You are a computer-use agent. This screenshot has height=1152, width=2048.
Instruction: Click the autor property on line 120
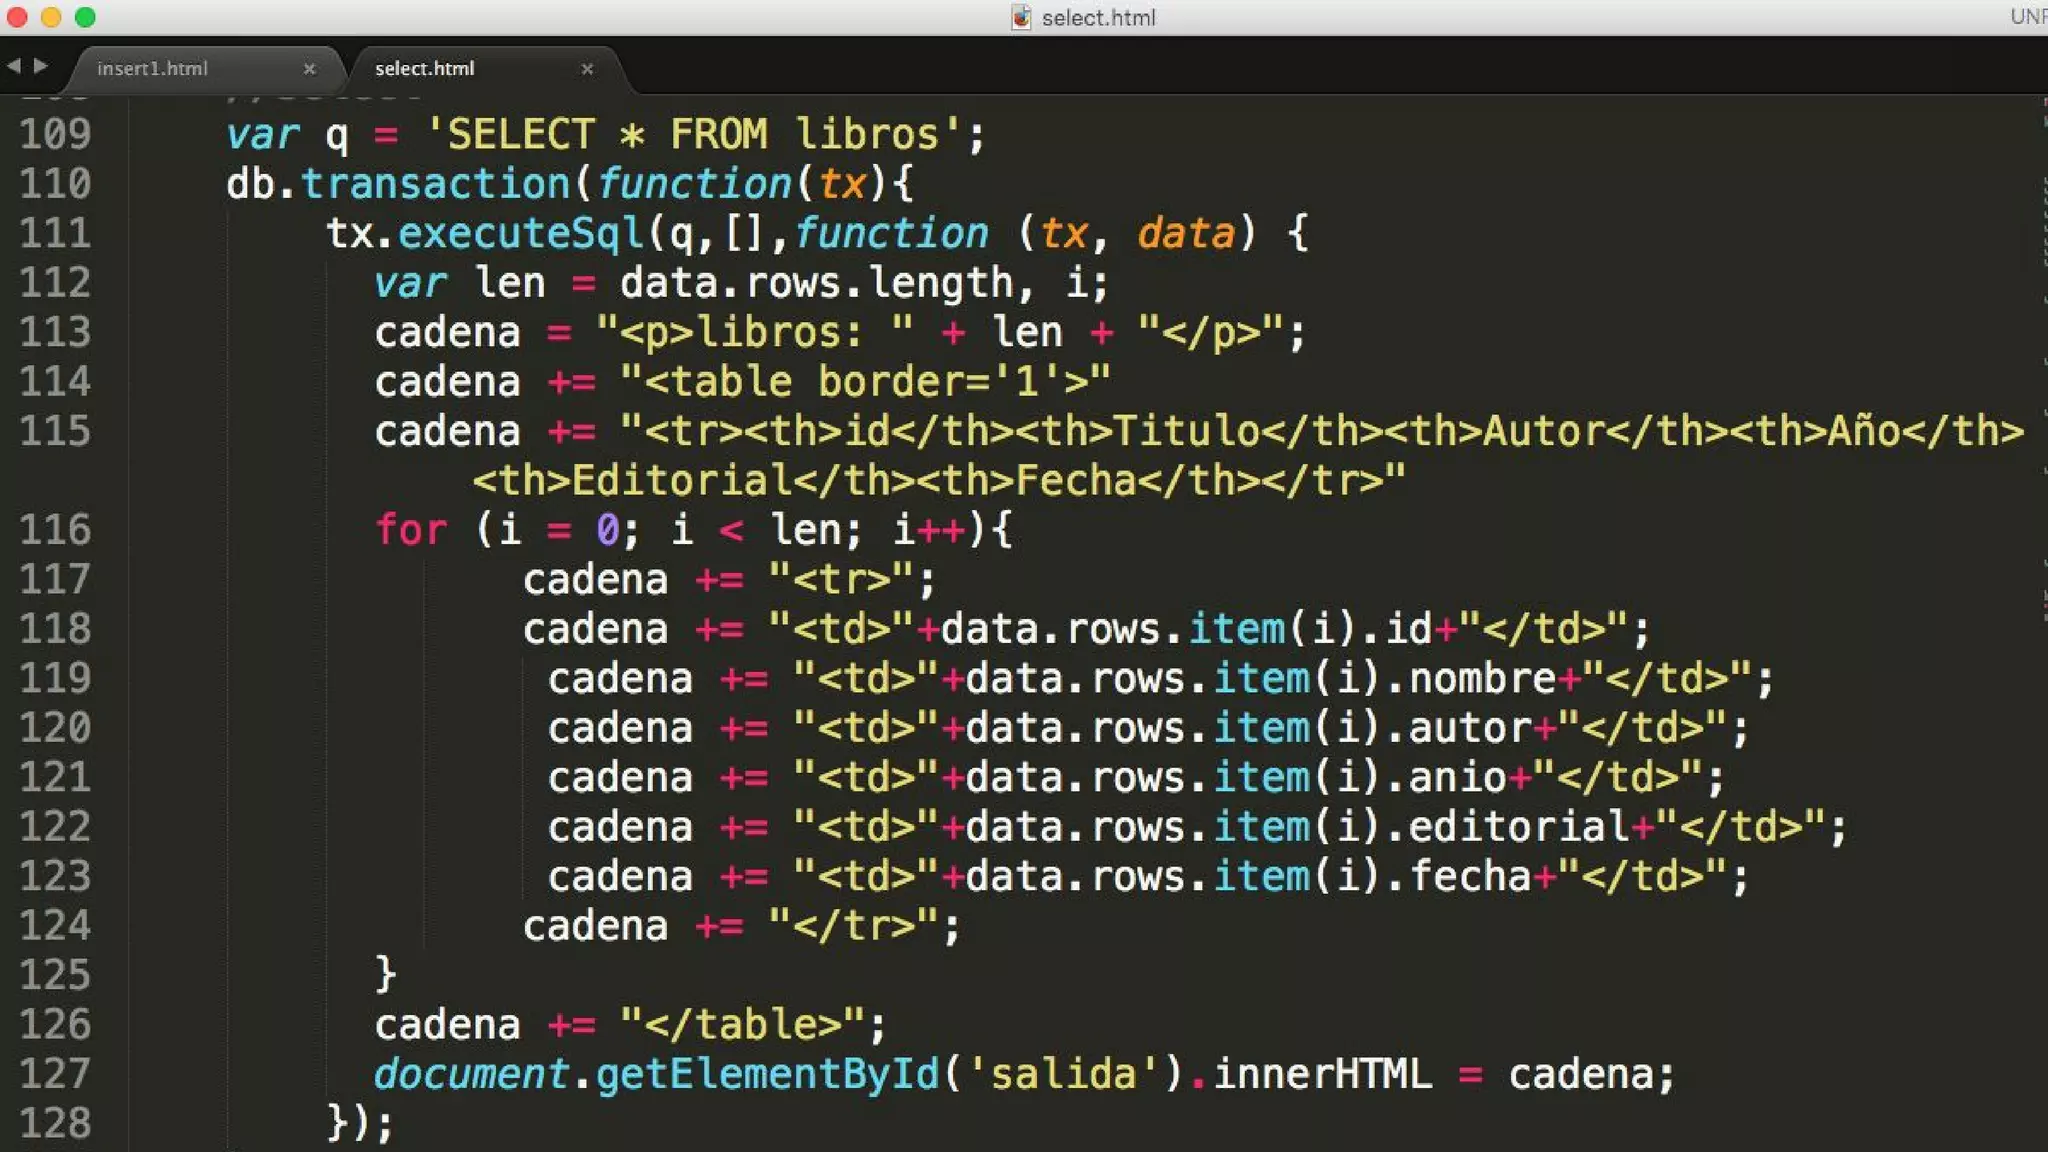coord(1470,728)
